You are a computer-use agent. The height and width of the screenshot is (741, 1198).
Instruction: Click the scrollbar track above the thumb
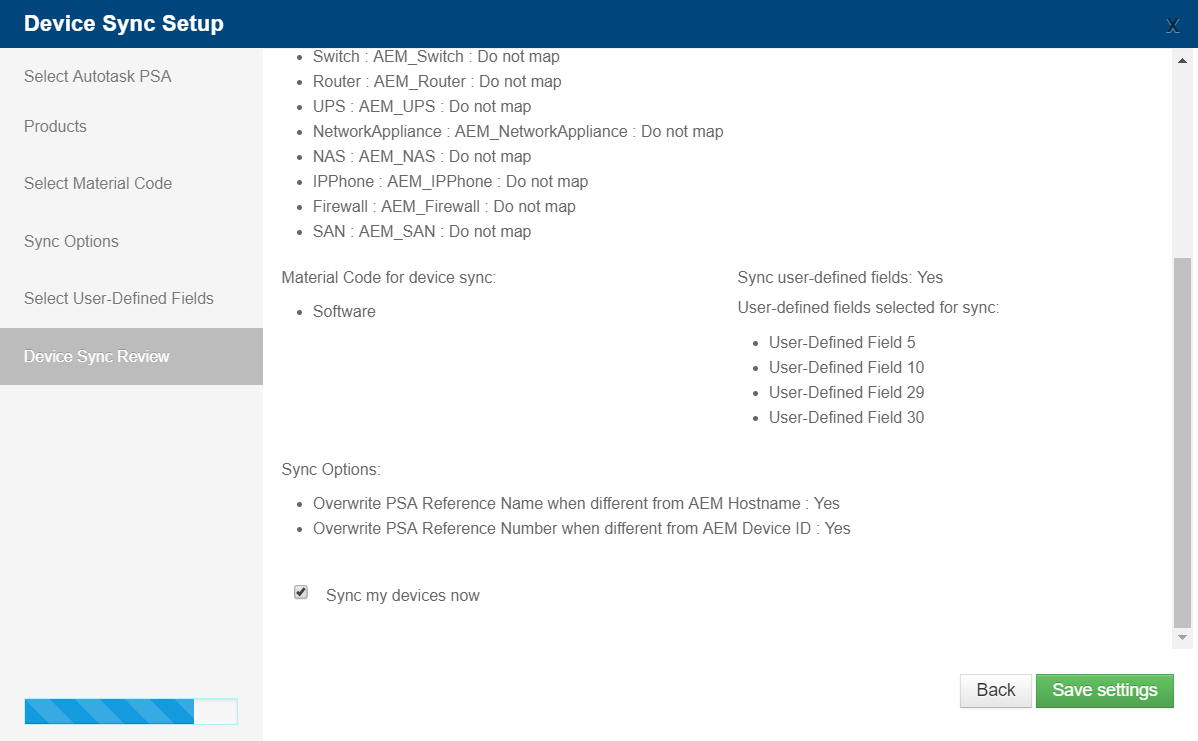(1182, 163)
